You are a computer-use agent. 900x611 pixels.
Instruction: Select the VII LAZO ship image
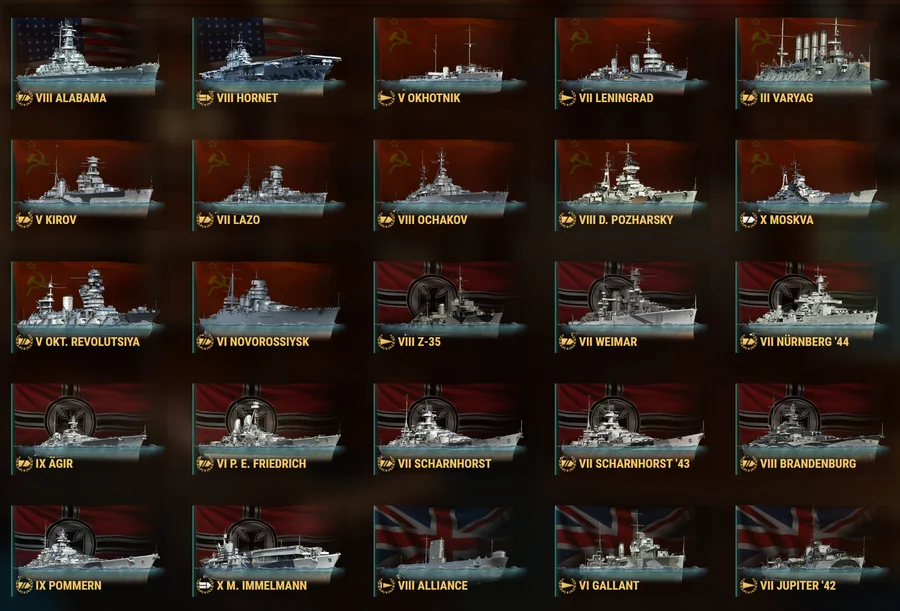[x=268, y=185]
